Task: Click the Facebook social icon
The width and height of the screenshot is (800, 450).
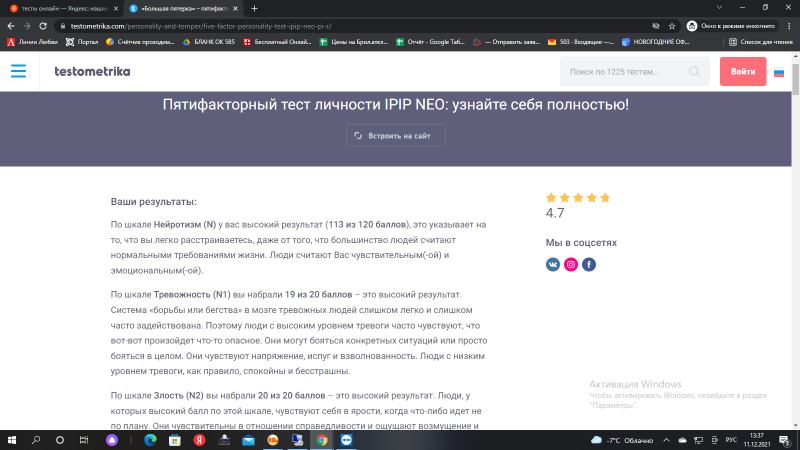Action: (589, 264)
